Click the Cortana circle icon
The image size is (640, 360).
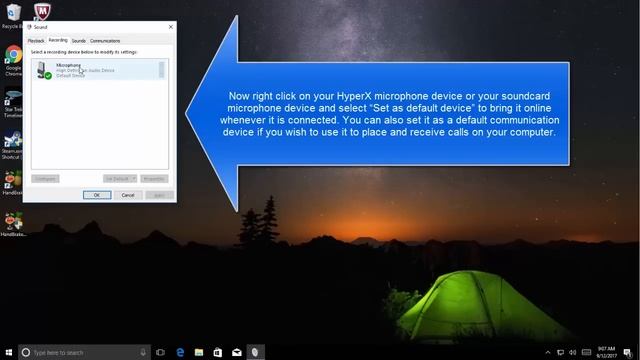click(26, 352)
